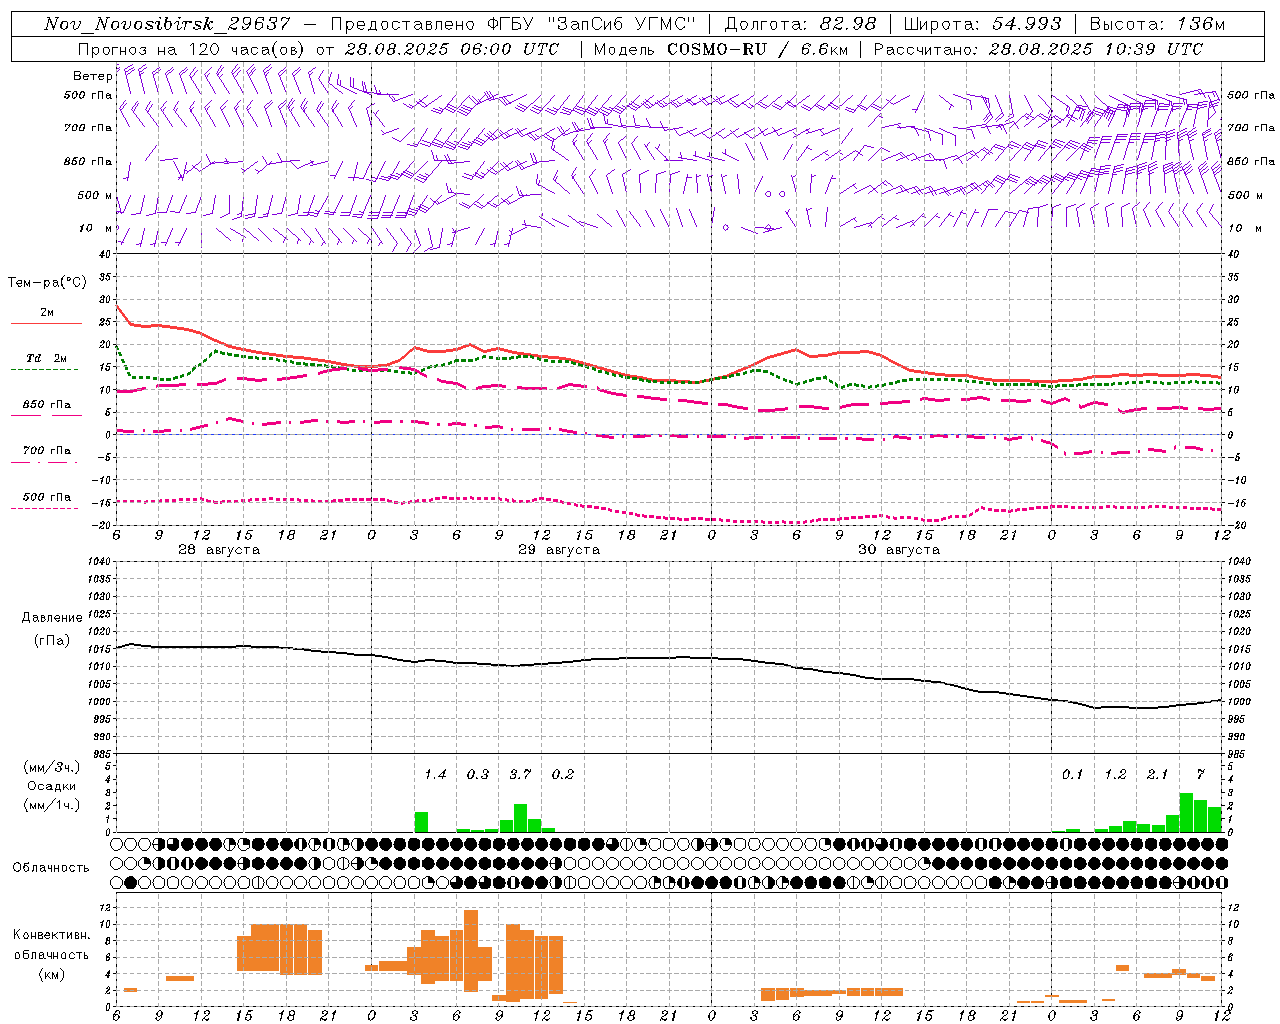This screenshot has width=1280, height=1024.
Task: Click the "29 августа" date label
Action: [559, 550]
